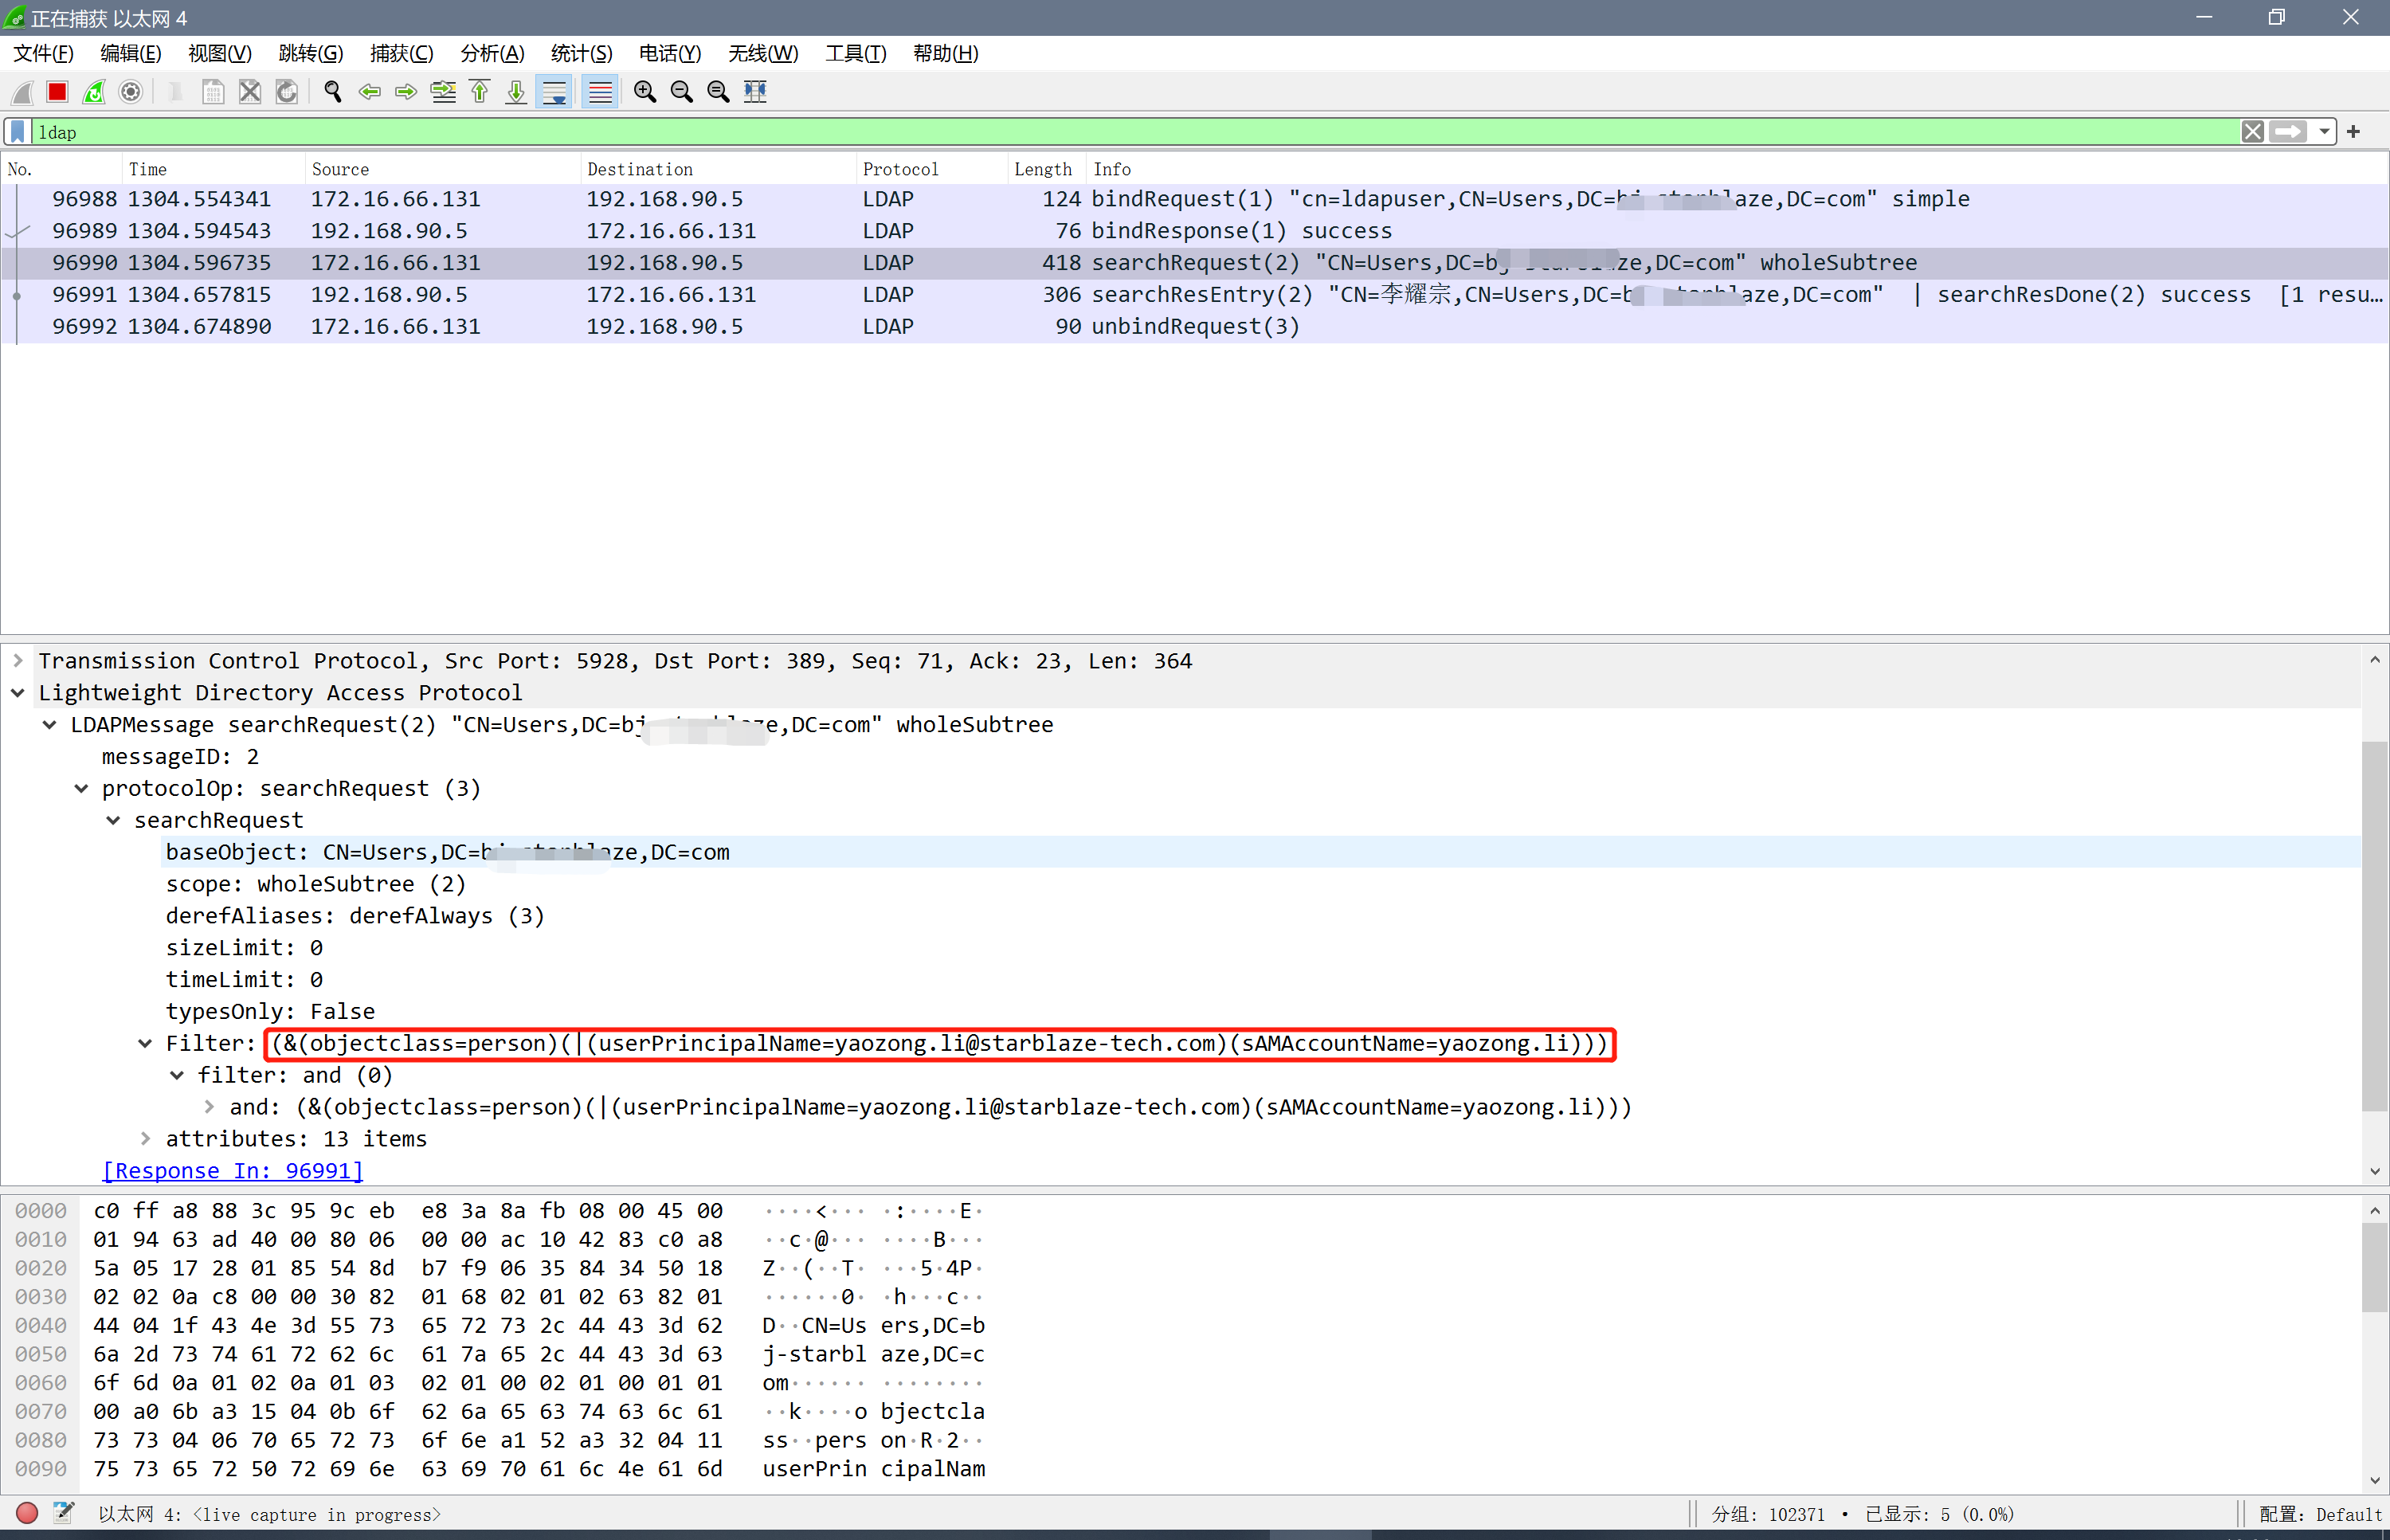
Task: Click the find packet magnifier
Action: (333, 92)
